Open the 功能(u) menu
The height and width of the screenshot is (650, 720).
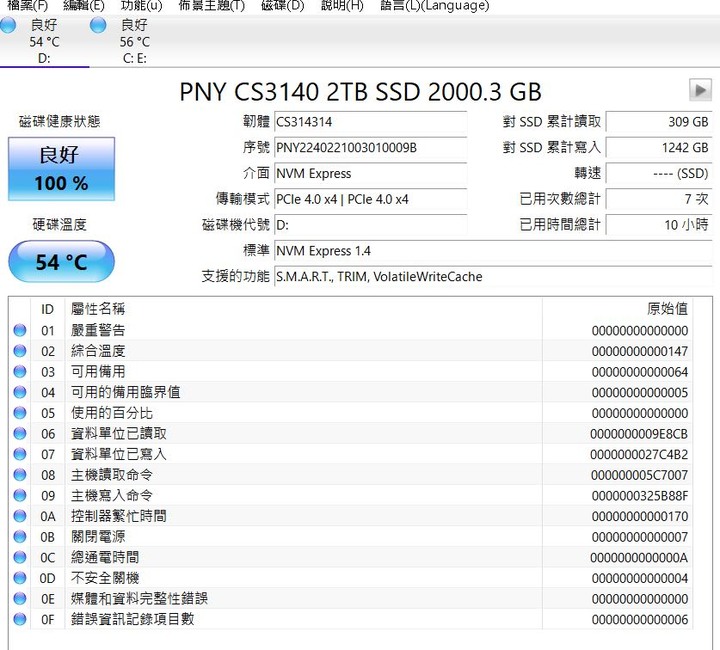(141, 6)
